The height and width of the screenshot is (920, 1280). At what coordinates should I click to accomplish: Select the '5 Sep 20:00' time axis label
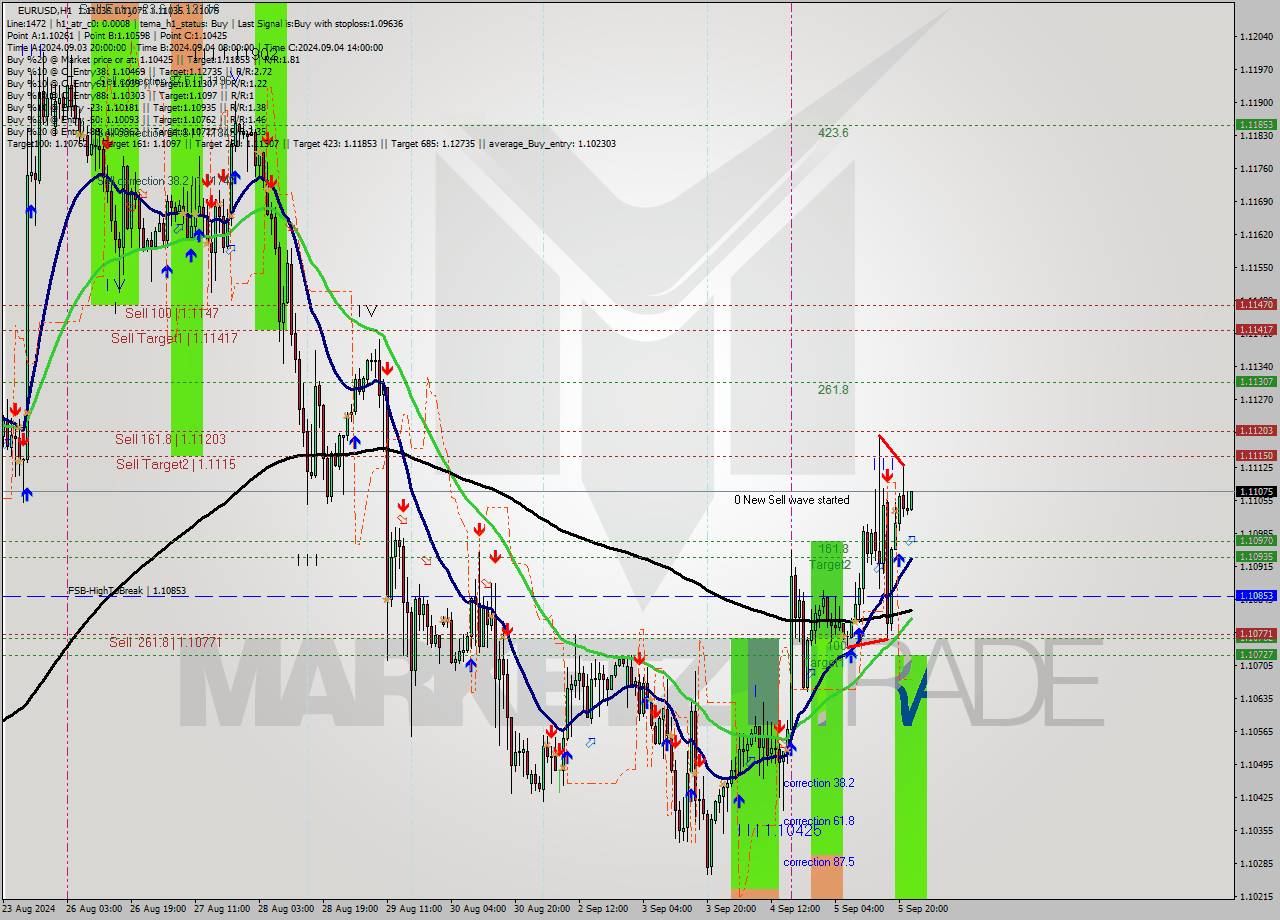[x=923, y=909]
